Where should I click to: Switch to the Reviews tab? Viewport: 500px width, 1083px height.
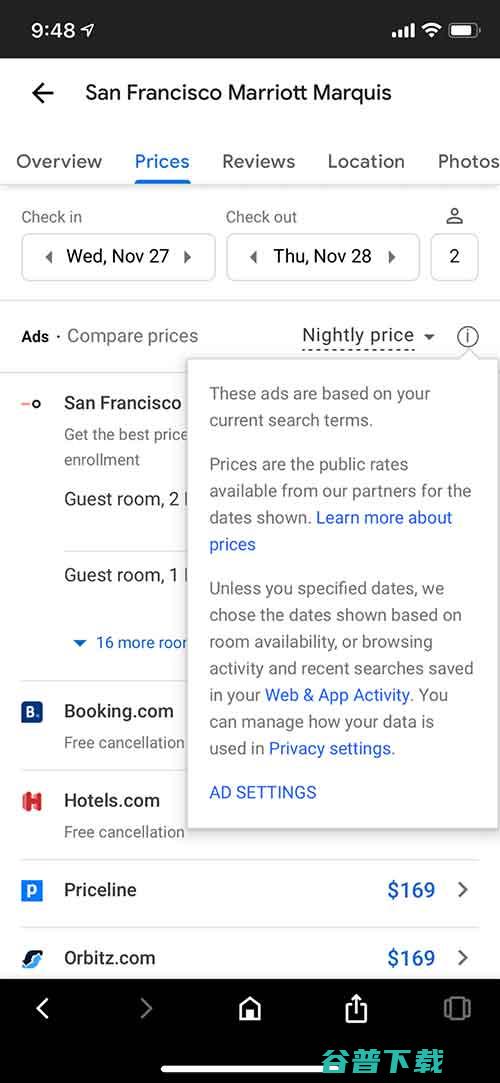(258, 162)
